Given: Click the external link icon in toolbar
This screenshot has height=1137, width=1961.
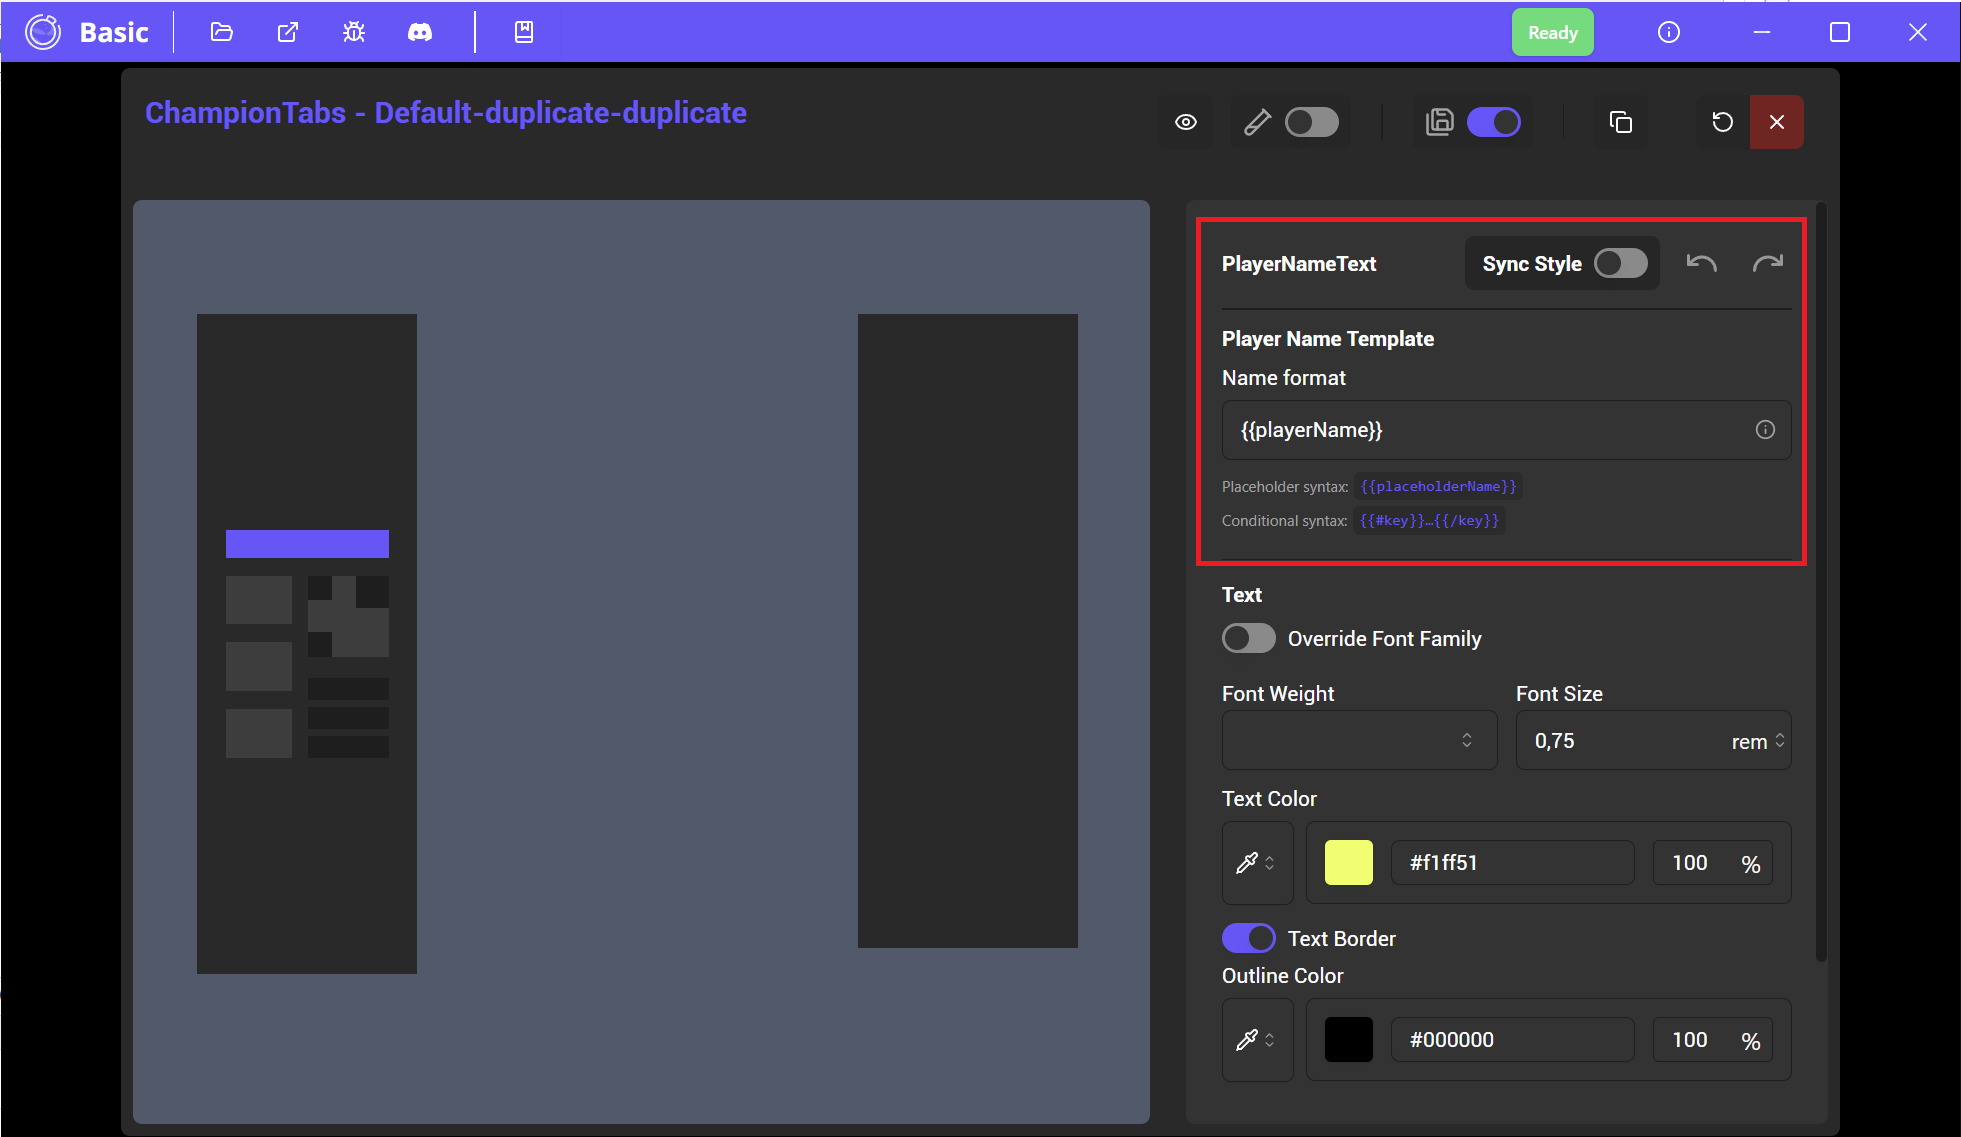Looking at the screenshot, I should (288, 32).
